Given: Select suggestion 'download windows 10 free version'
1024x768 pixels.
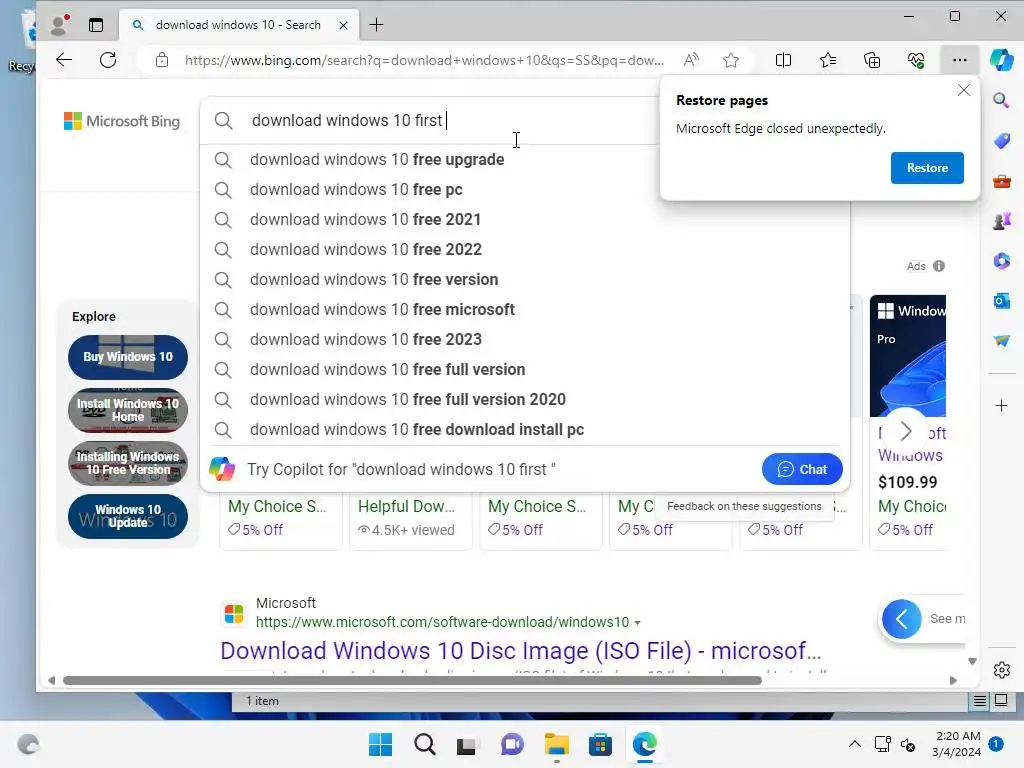Looking at the screenshot, I should (x=525, y=280).
